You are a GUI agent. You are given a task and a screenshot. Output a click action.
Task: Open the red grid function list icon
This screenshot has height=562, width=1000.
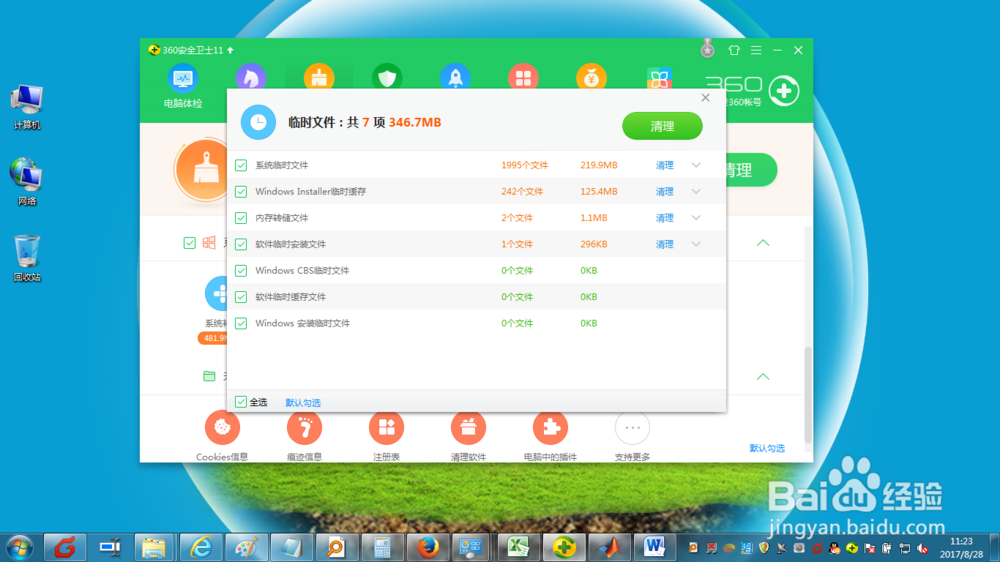(x=523, y=77)
